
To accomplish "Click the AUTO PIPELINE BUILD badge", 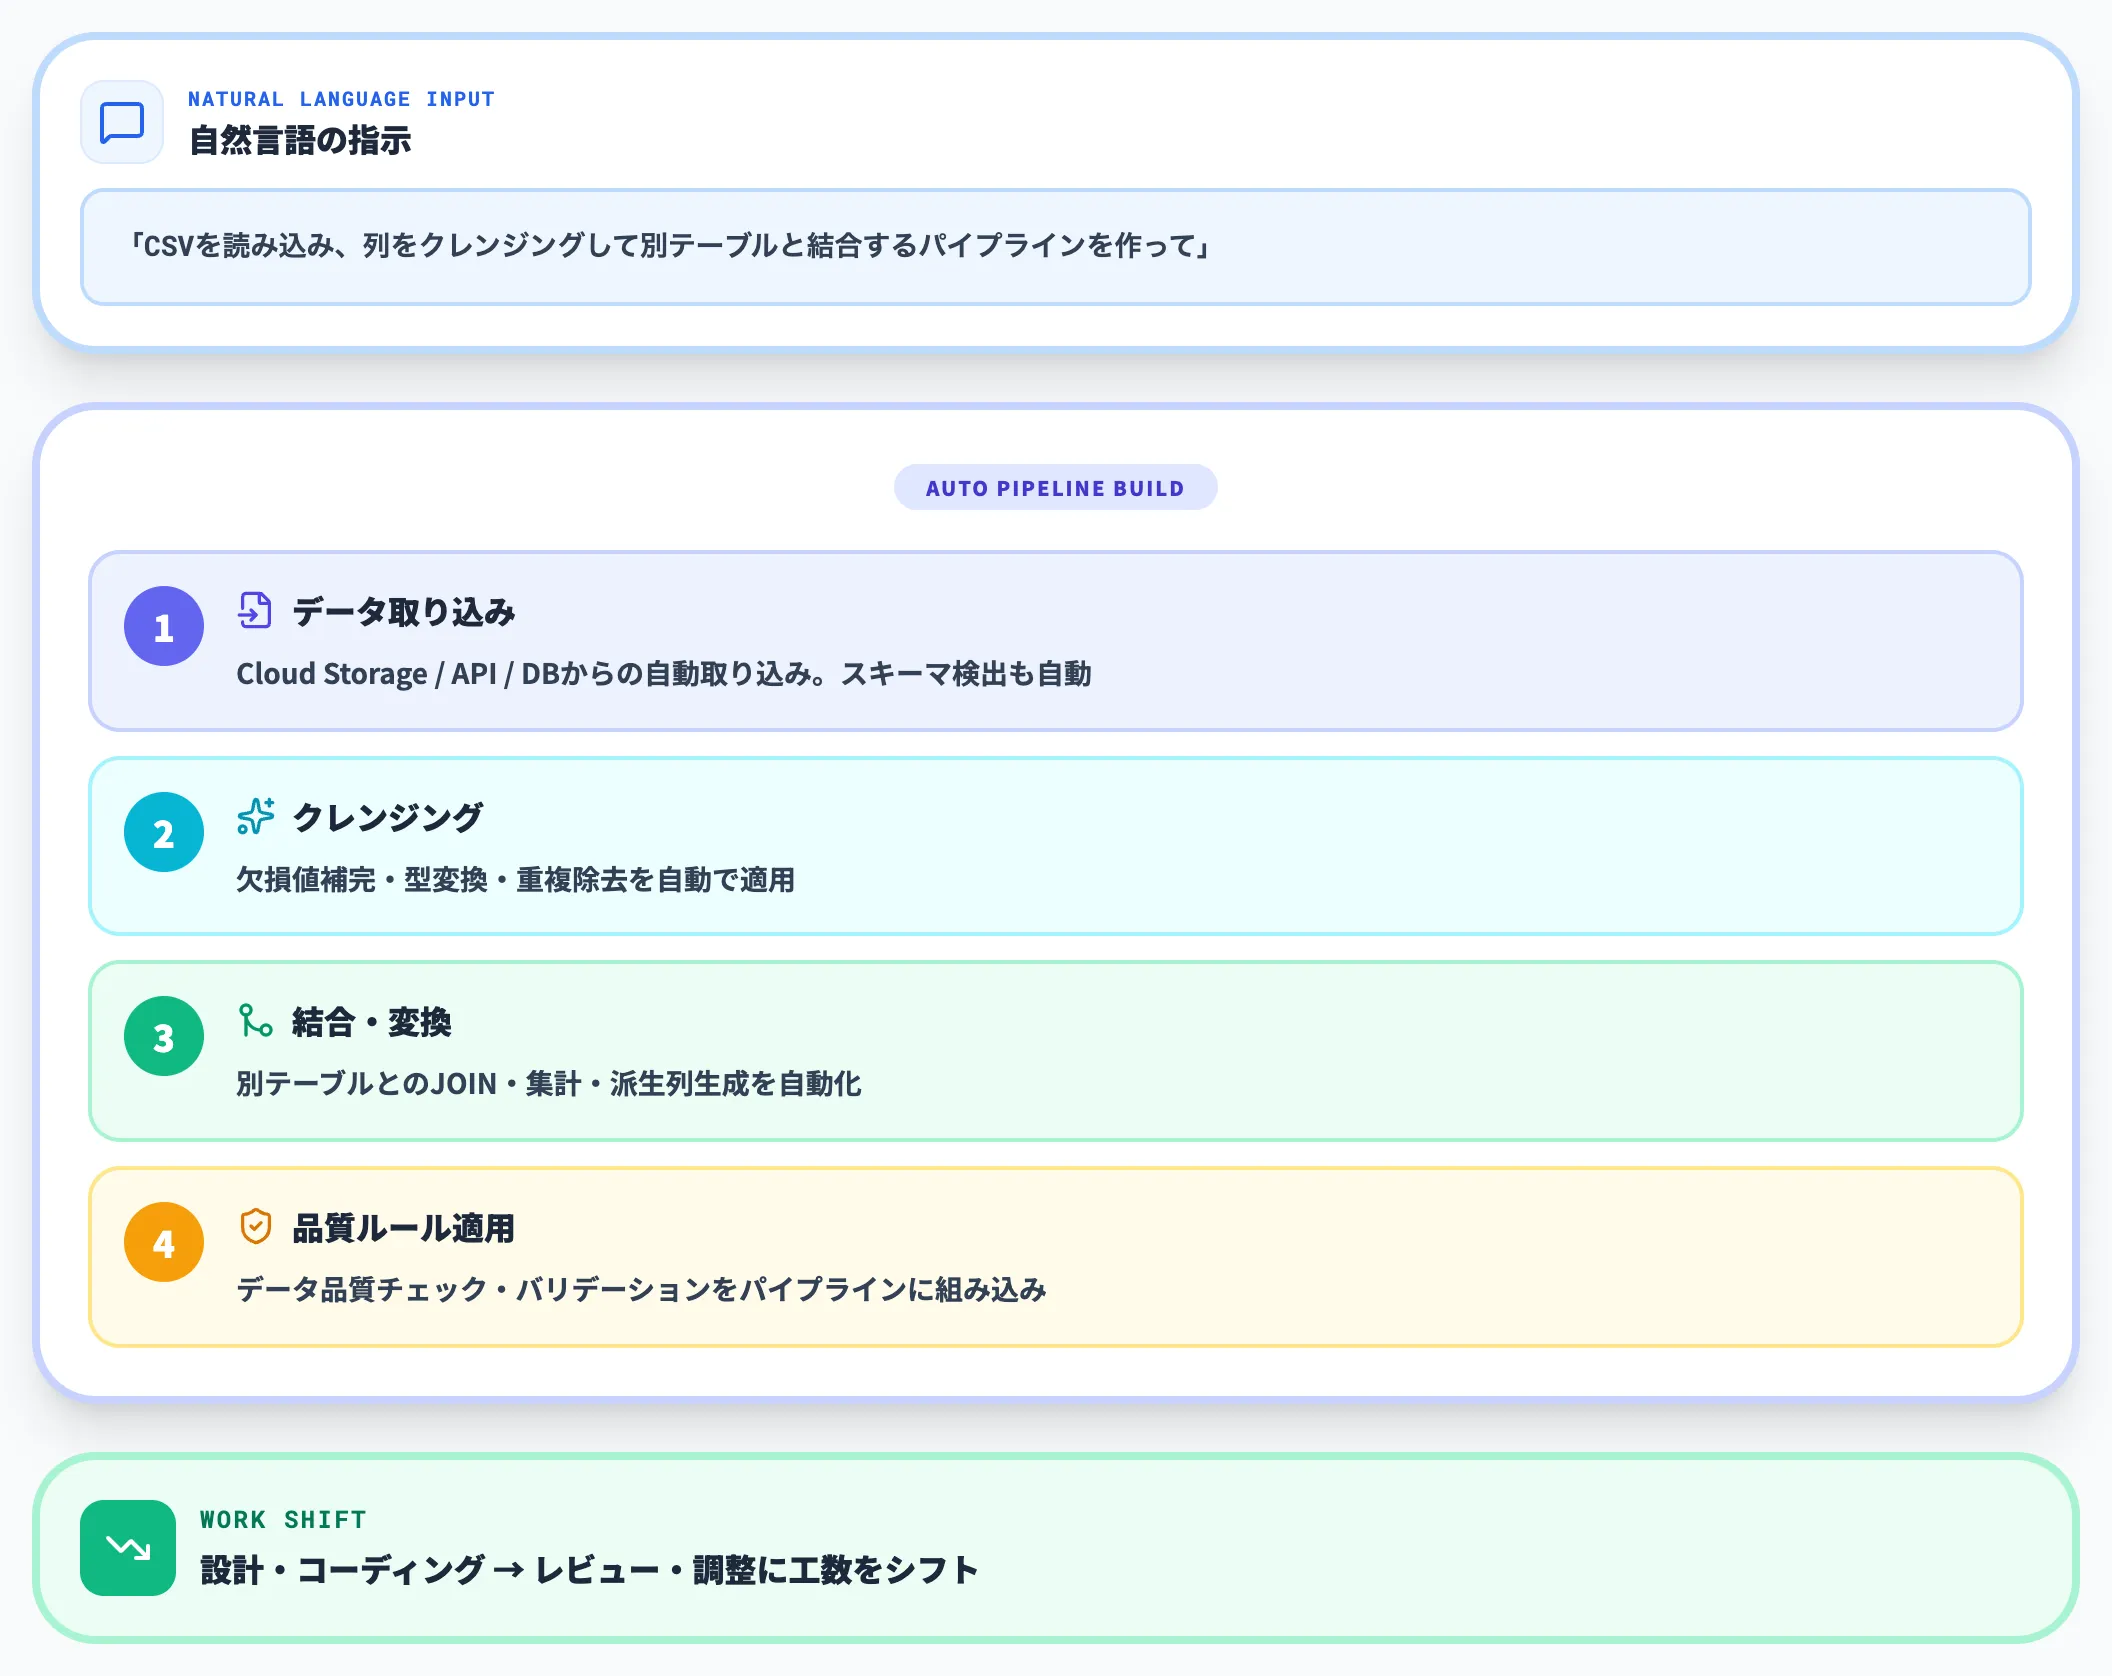I will pos(1055,488).
